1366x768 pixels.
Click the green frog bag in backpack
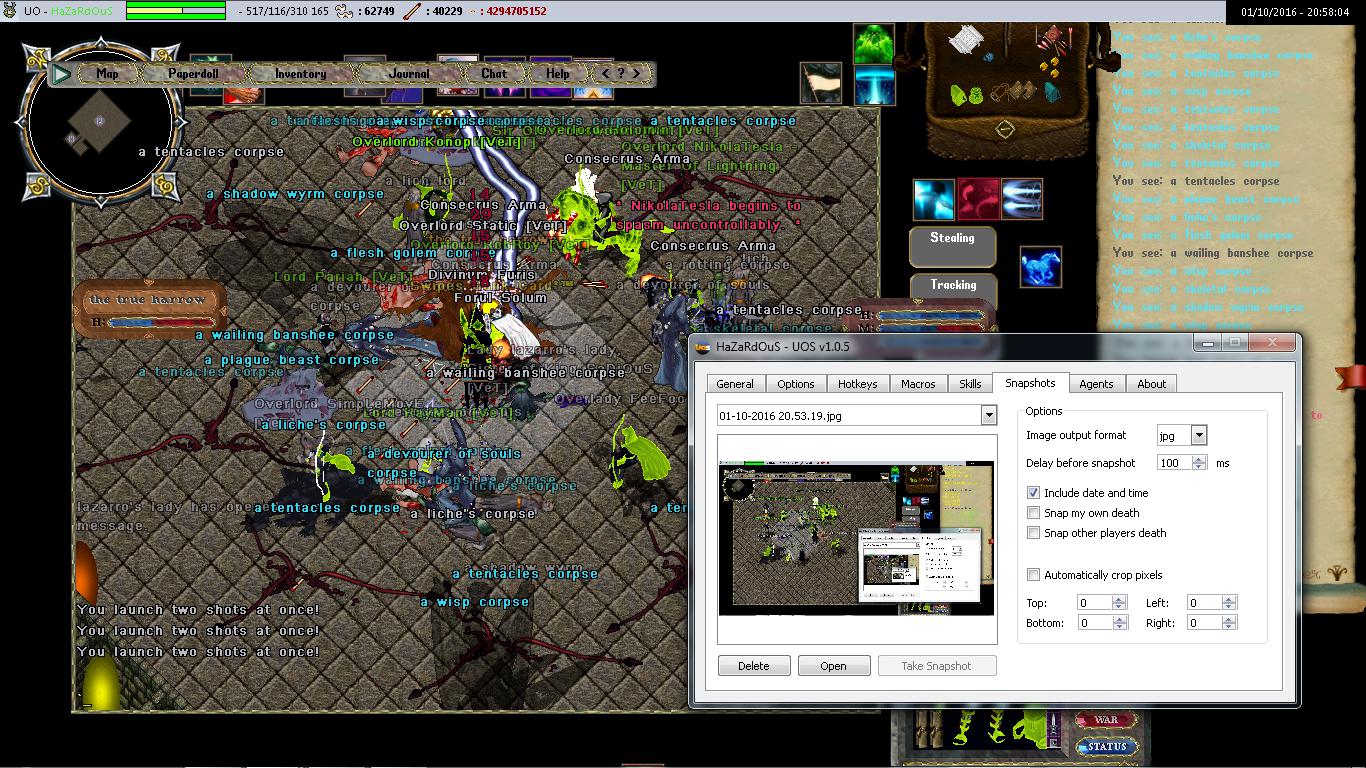point(977,93)
